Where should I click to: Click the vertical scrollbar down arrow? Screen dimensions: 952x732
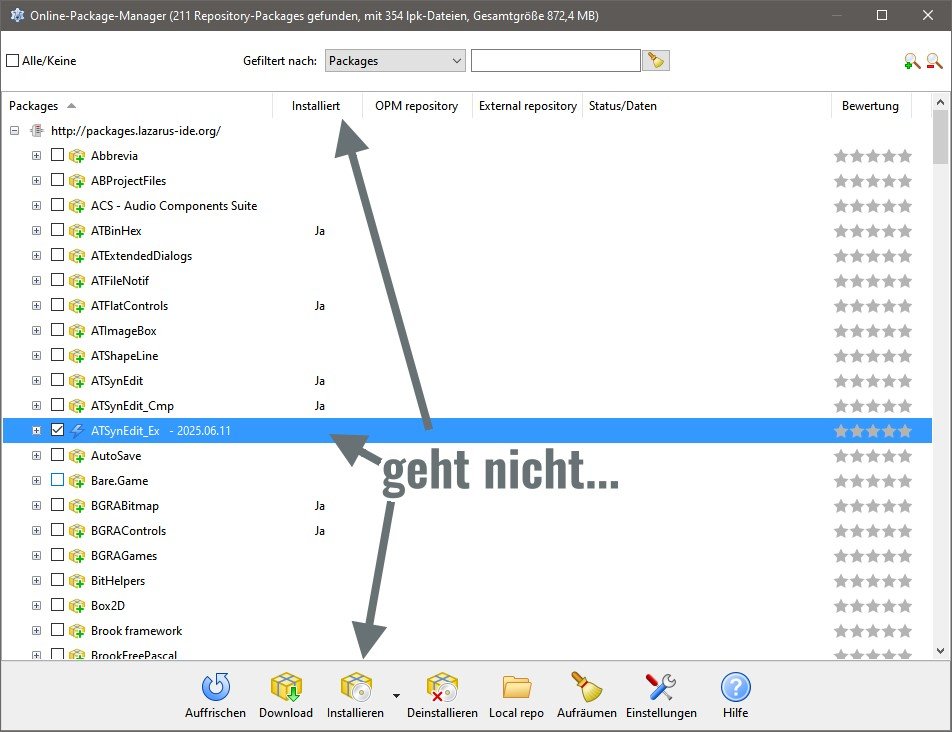pos(940,651)
